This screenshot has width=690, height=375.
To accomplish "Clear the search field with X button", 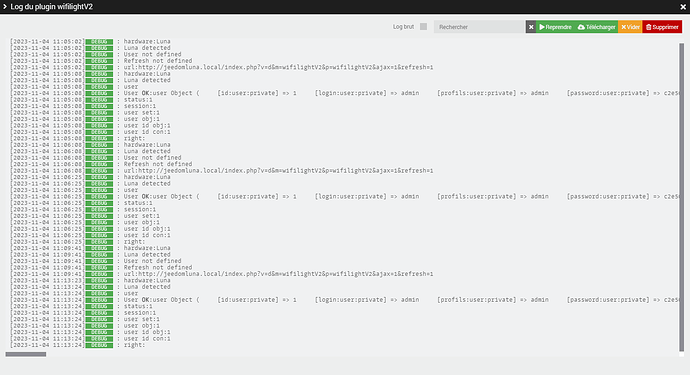I will pos(531,27).
